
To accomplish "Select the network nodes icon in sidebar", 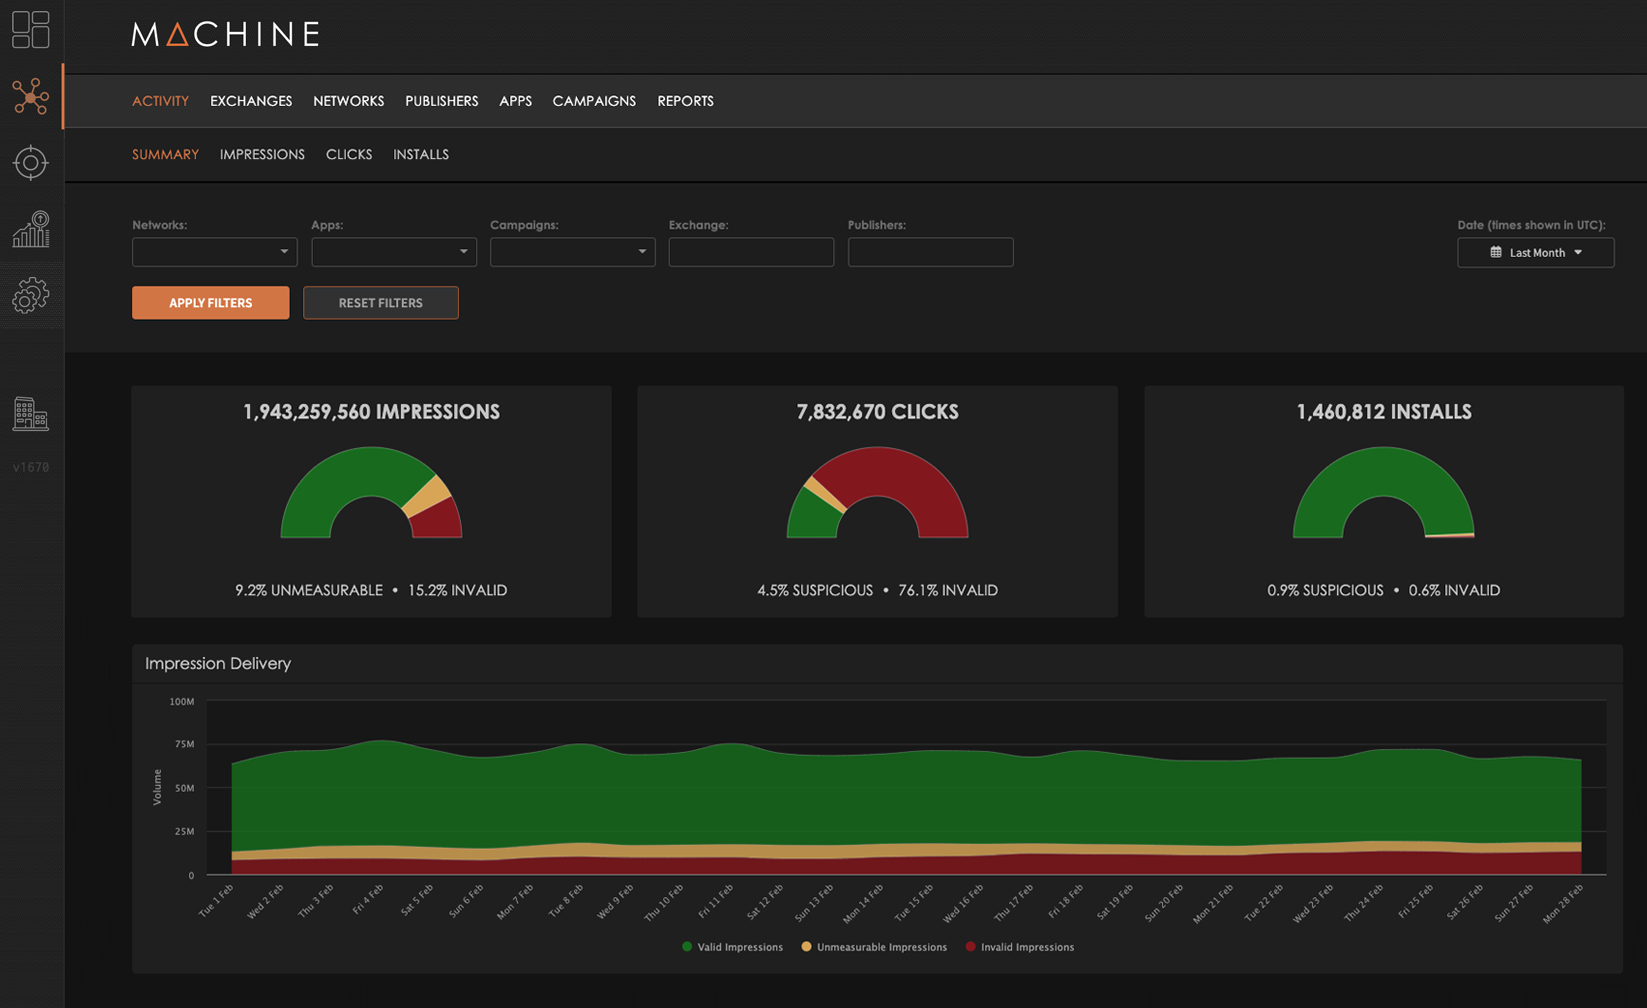I will click(30, 97).
